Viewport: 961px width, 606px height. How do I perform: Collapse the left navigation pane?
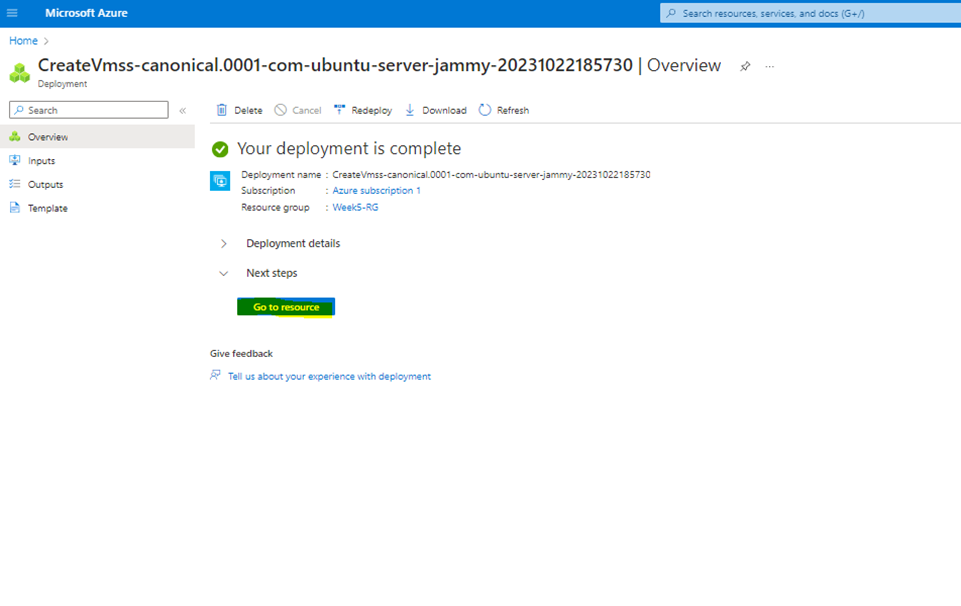point(183,110)
